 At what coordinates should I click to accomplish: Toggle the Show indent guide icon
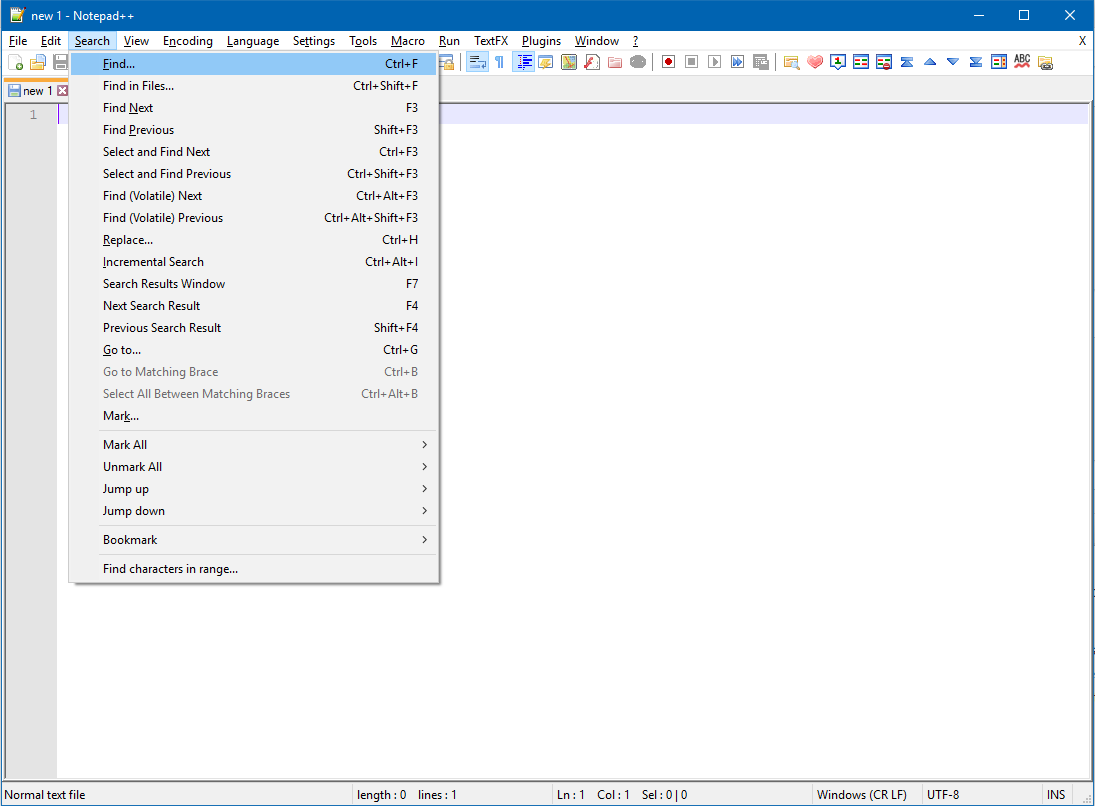tap(523, 62)
